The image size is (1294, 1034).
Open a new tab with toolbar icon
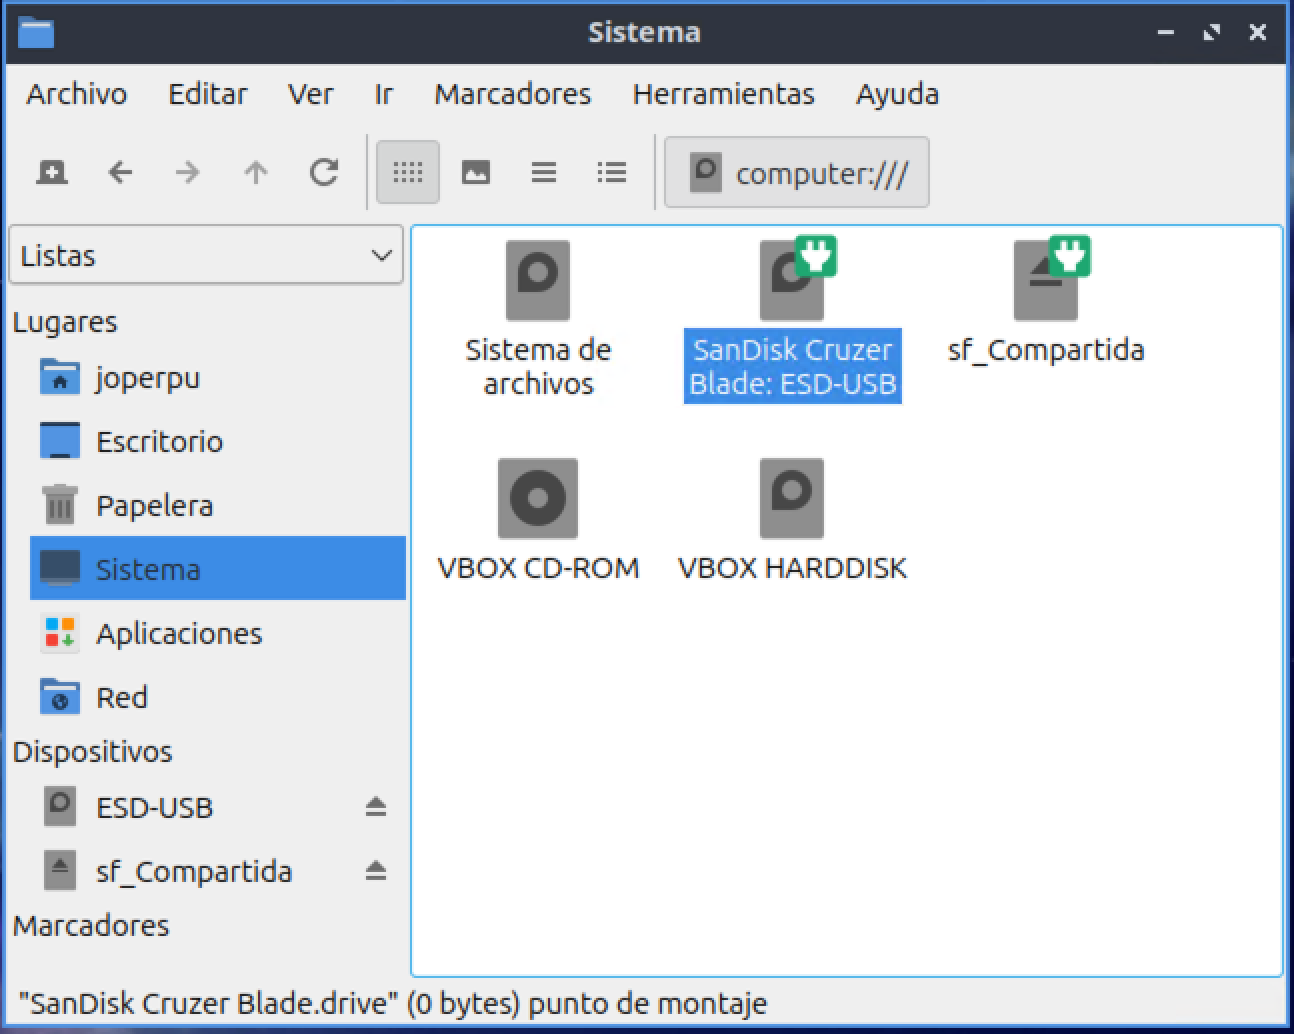[52, 173]
